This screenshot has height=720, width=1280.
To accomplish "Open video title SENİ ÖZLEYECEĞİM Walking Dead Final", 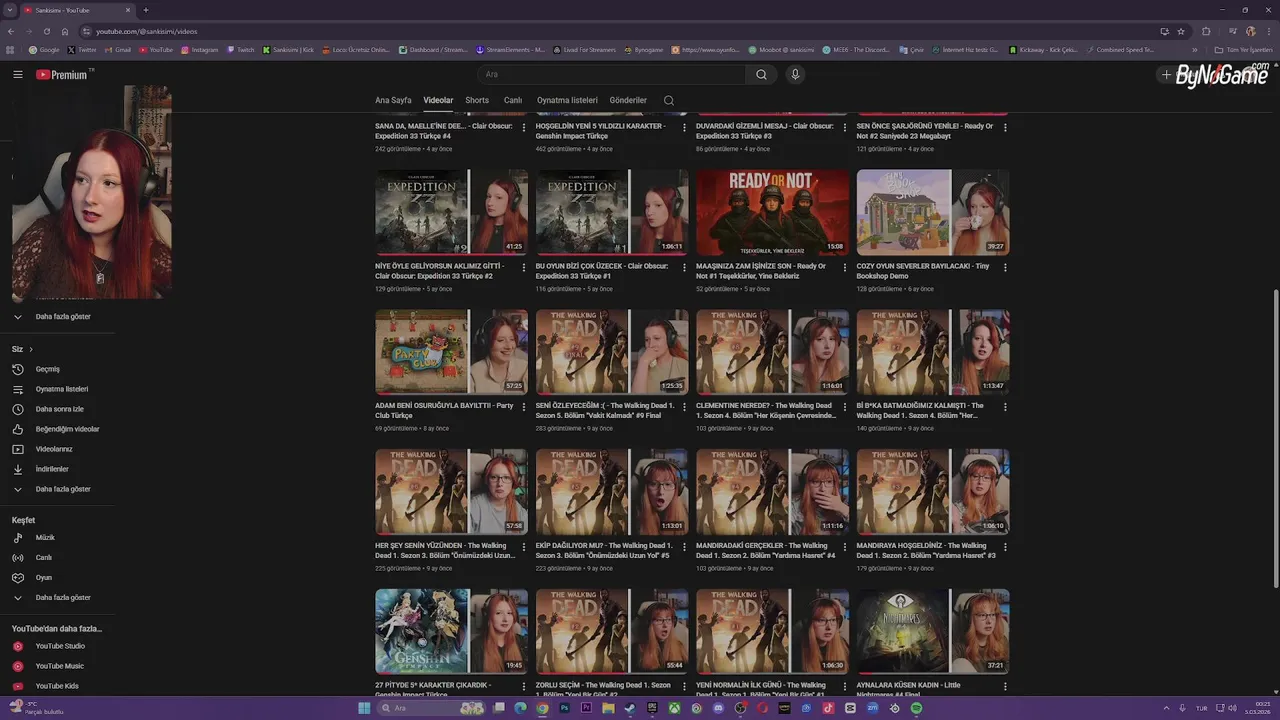I will pyautogui.click(x=604, y=410).
